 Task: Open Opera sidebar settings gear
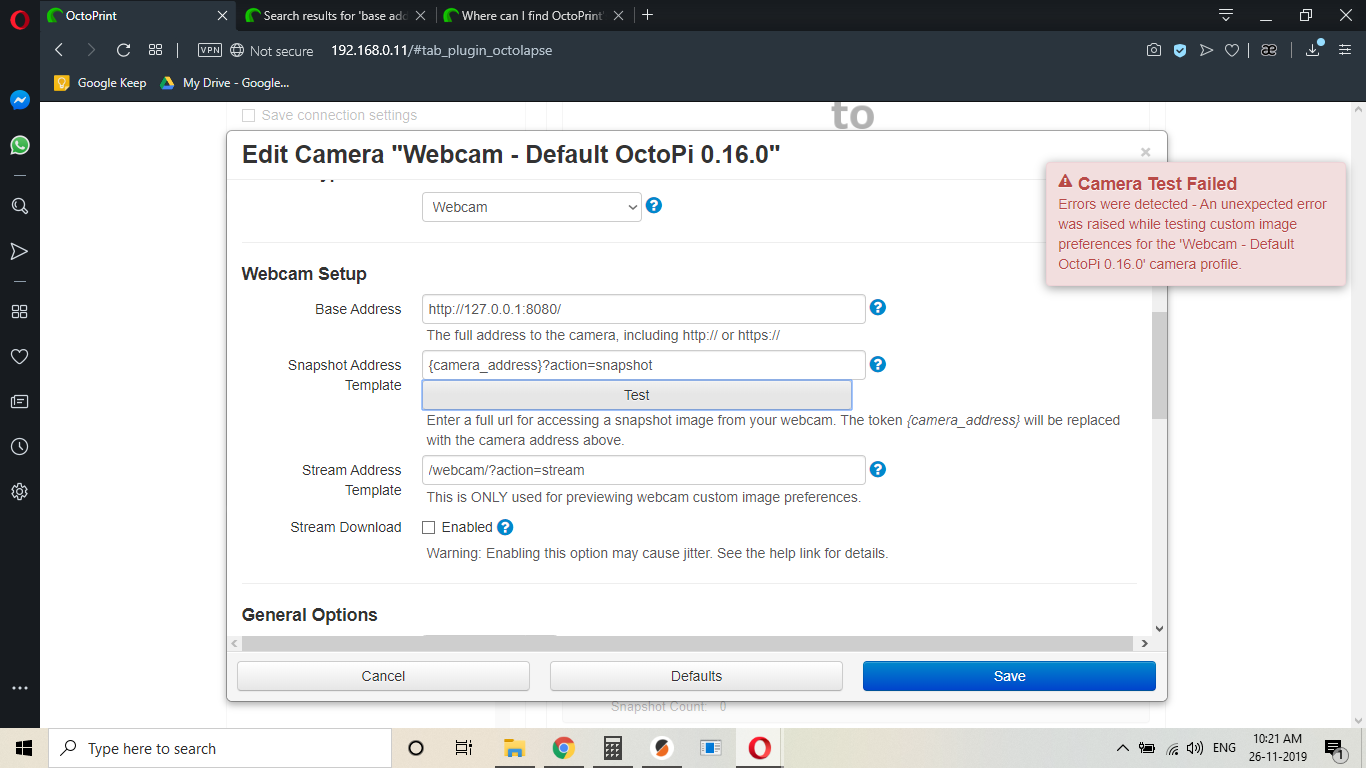19,492
